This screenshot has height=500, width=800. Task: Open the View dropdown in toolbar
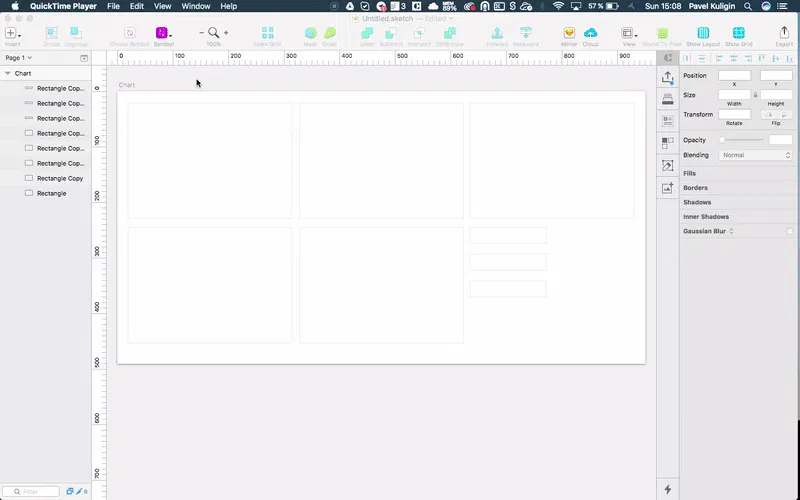tap(629, 33)
